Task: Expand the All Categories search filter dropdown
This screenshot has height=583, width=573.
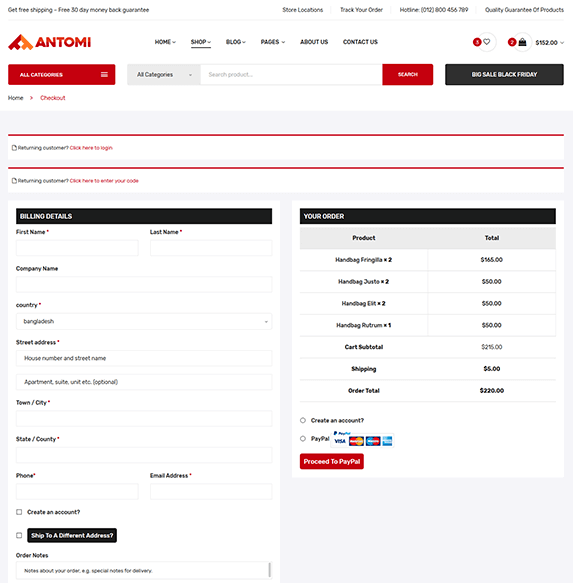Action: point(164,75)
